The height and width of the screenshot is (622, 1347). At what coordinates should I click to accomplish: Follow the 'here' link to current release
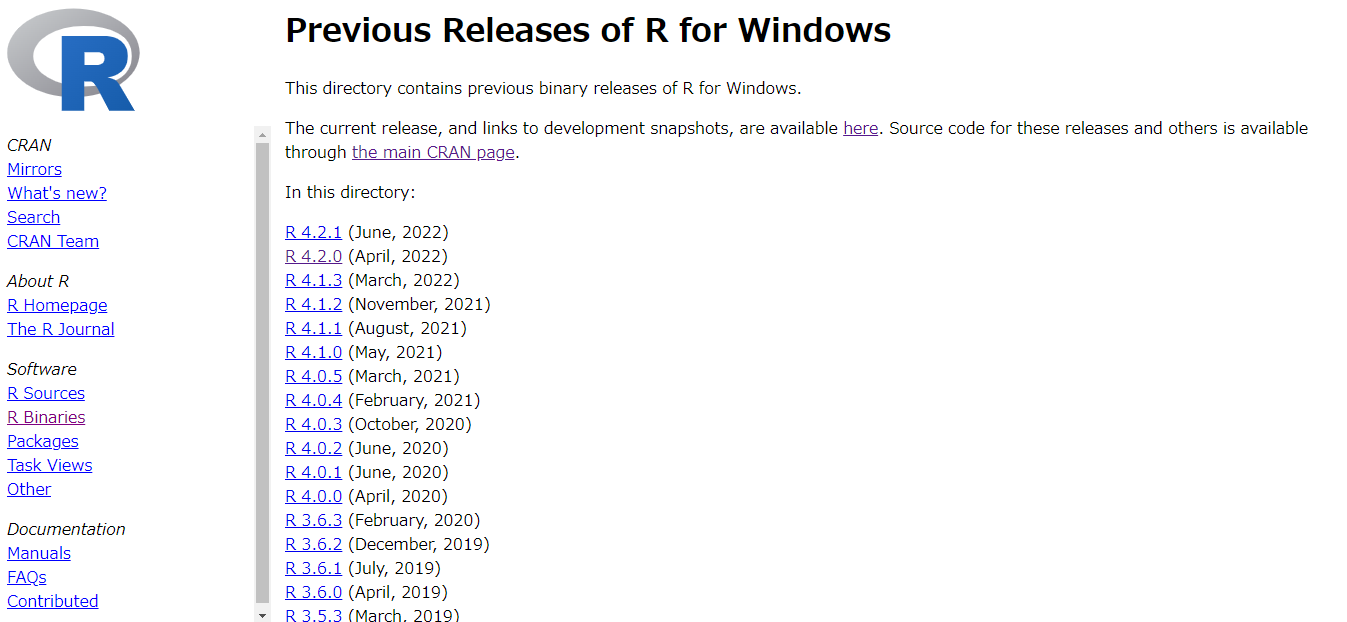click(860, 128)
